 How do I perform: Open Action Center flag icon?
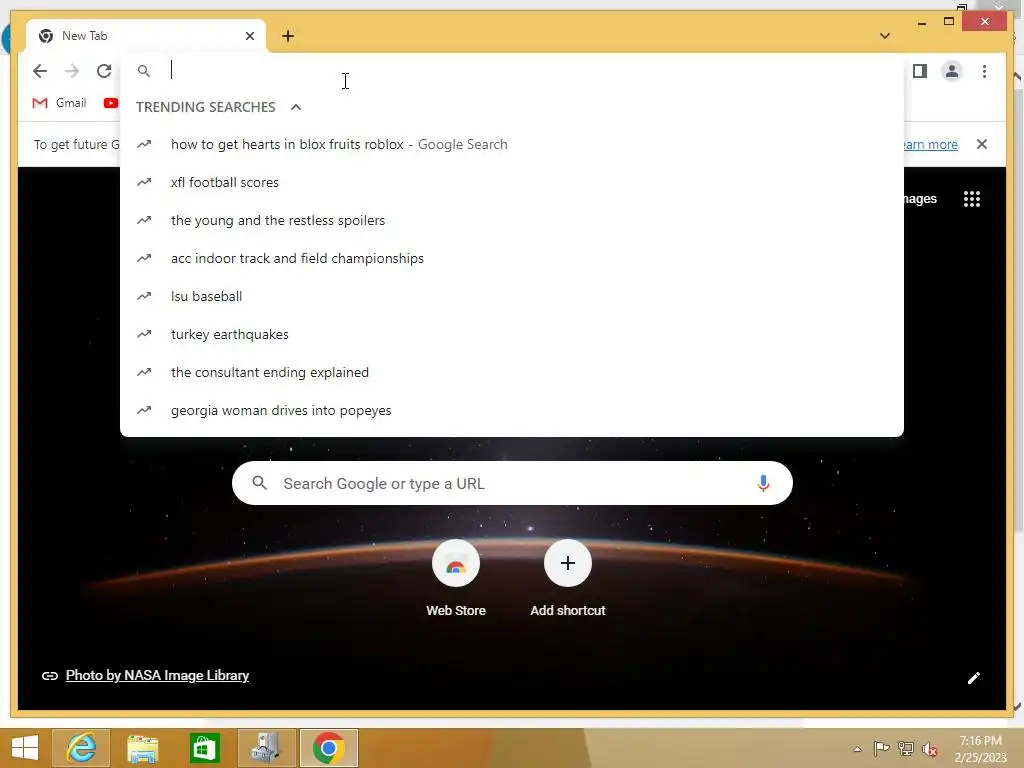(x=881, y=748)
